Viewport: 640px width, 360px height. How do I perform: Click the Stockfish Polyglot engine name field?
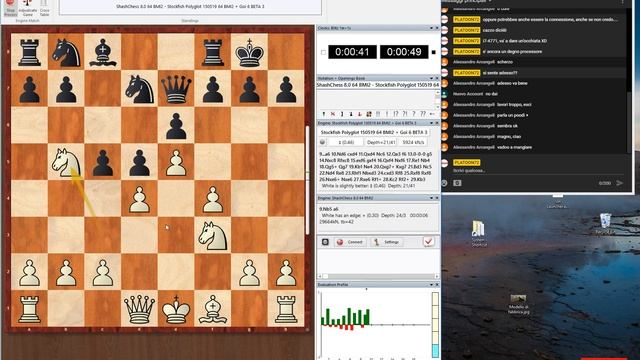374,132
